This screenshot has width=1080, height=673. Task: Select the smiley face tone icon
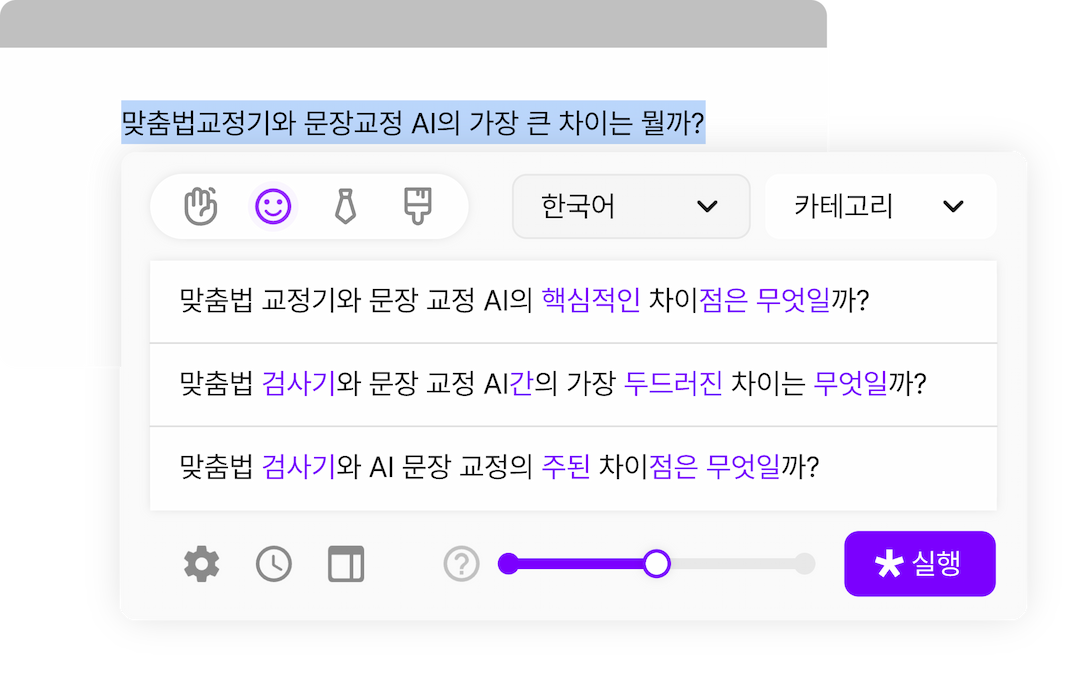(273, 207)
